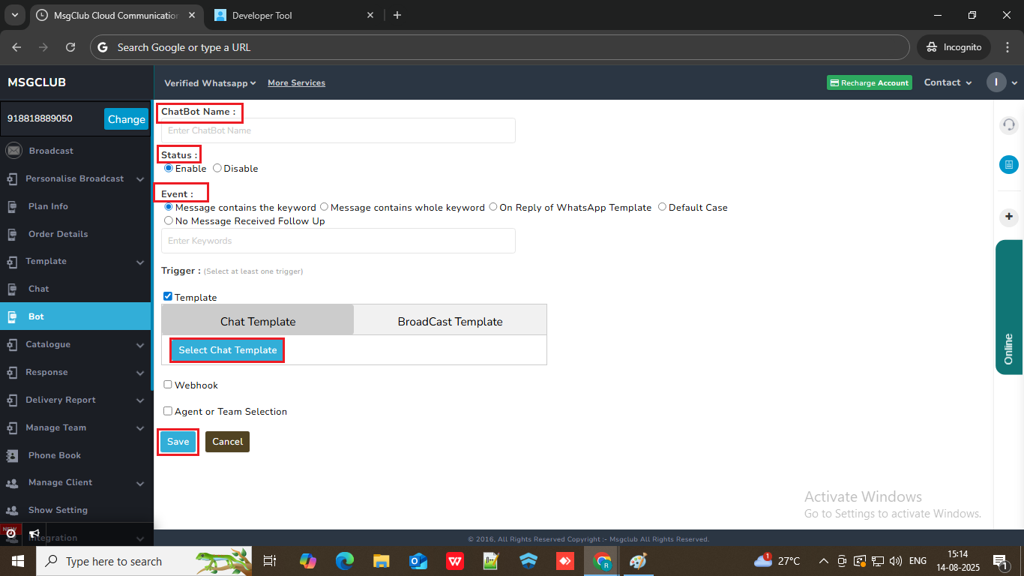Expand the Catalogue sidebar menu
1024x576 pixels.
coord(140,345)
